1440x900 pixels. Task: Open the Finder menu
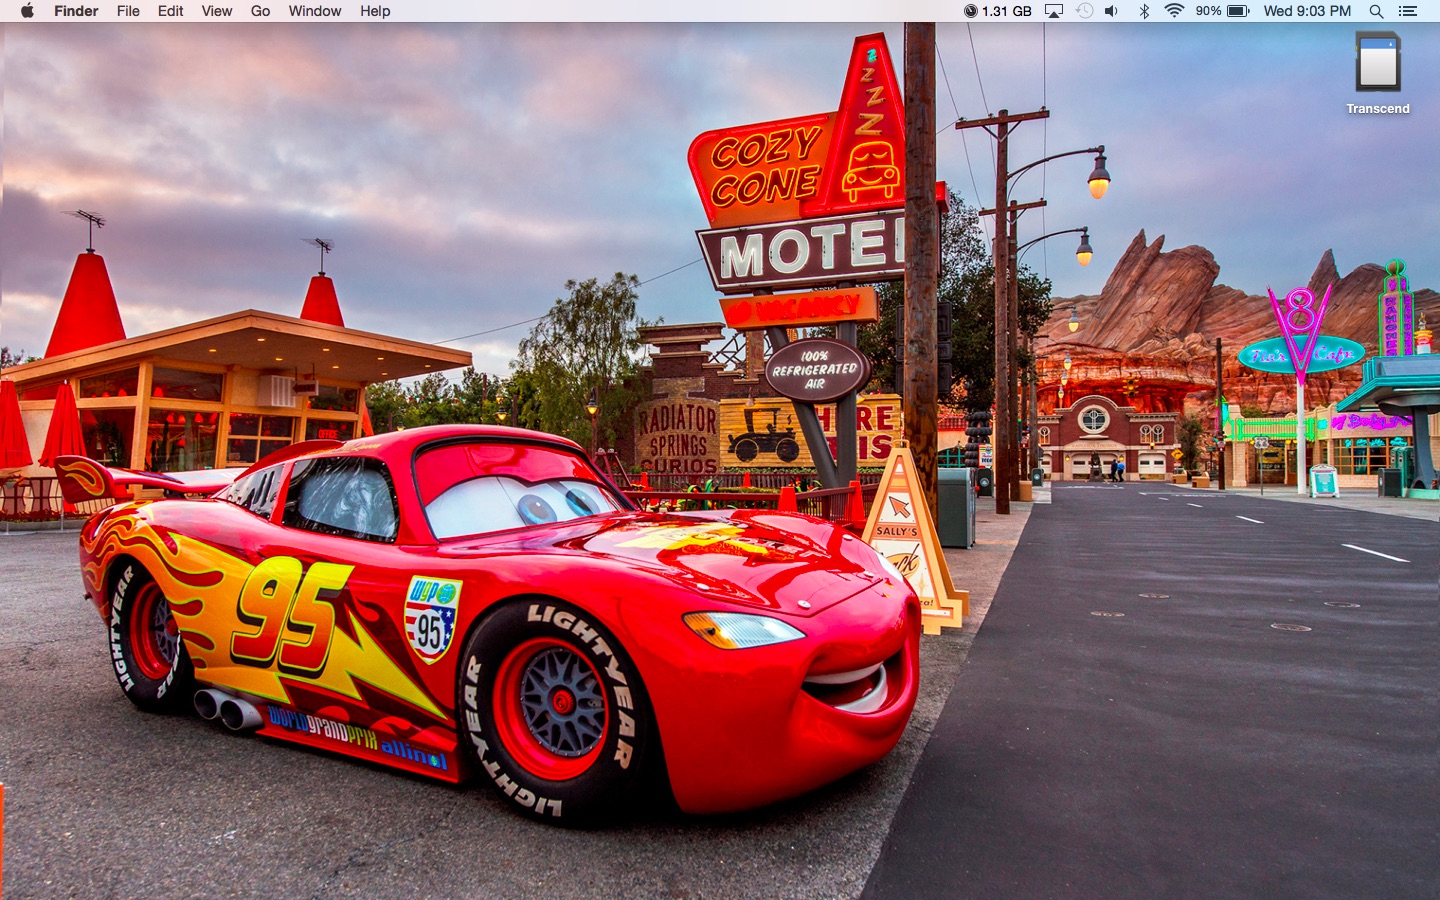coord(76,11)
